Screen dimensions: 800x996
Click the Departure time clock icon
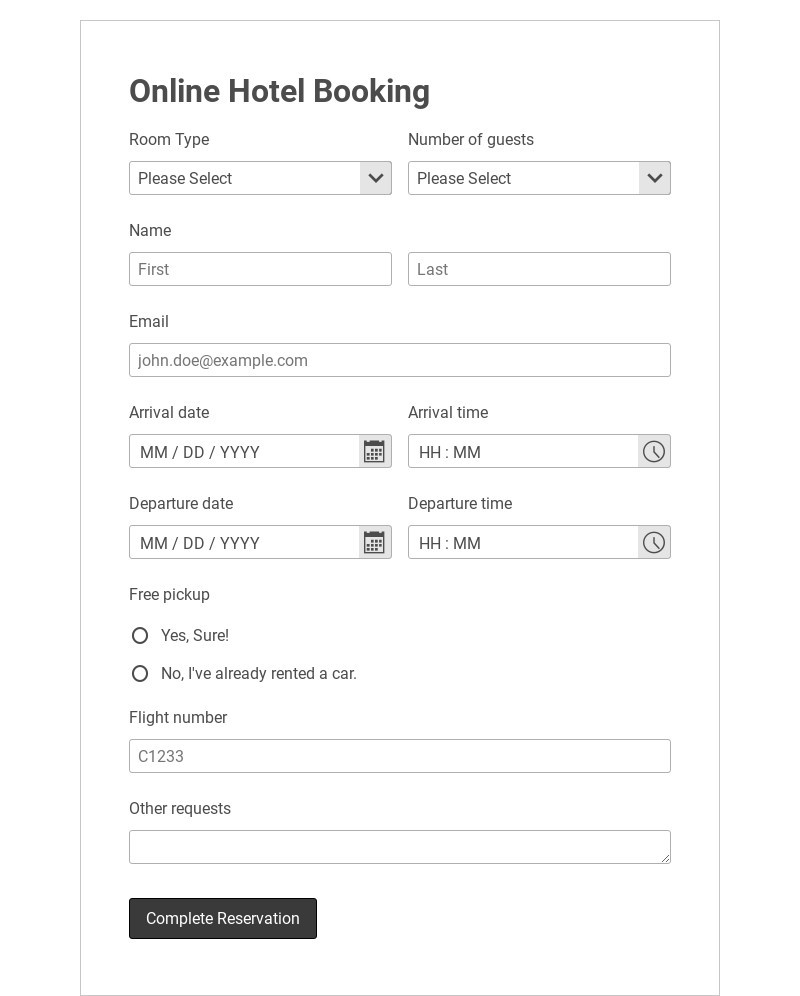point(654,543)
